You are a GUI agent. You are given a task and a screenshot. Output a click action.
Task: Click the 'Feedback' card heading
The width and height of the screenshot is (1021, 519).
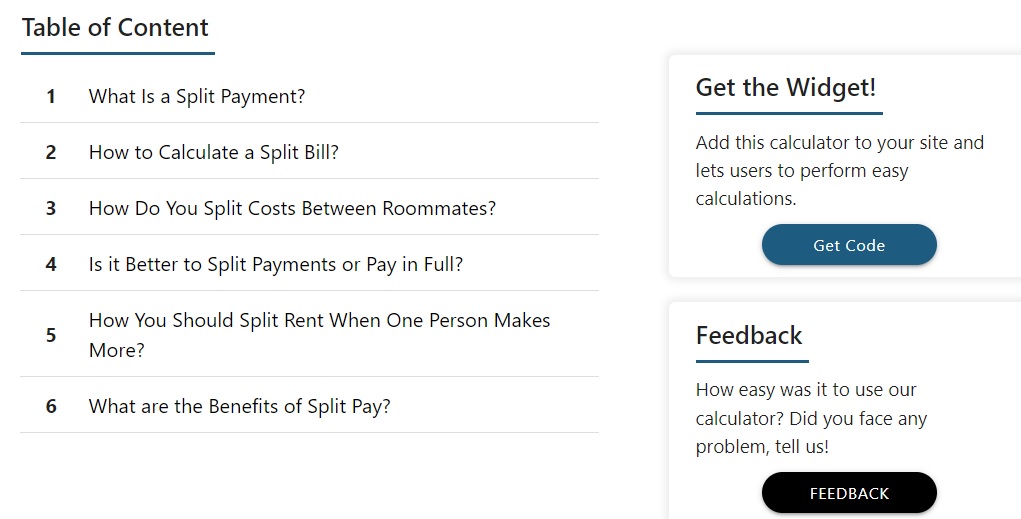coord(749,335)
